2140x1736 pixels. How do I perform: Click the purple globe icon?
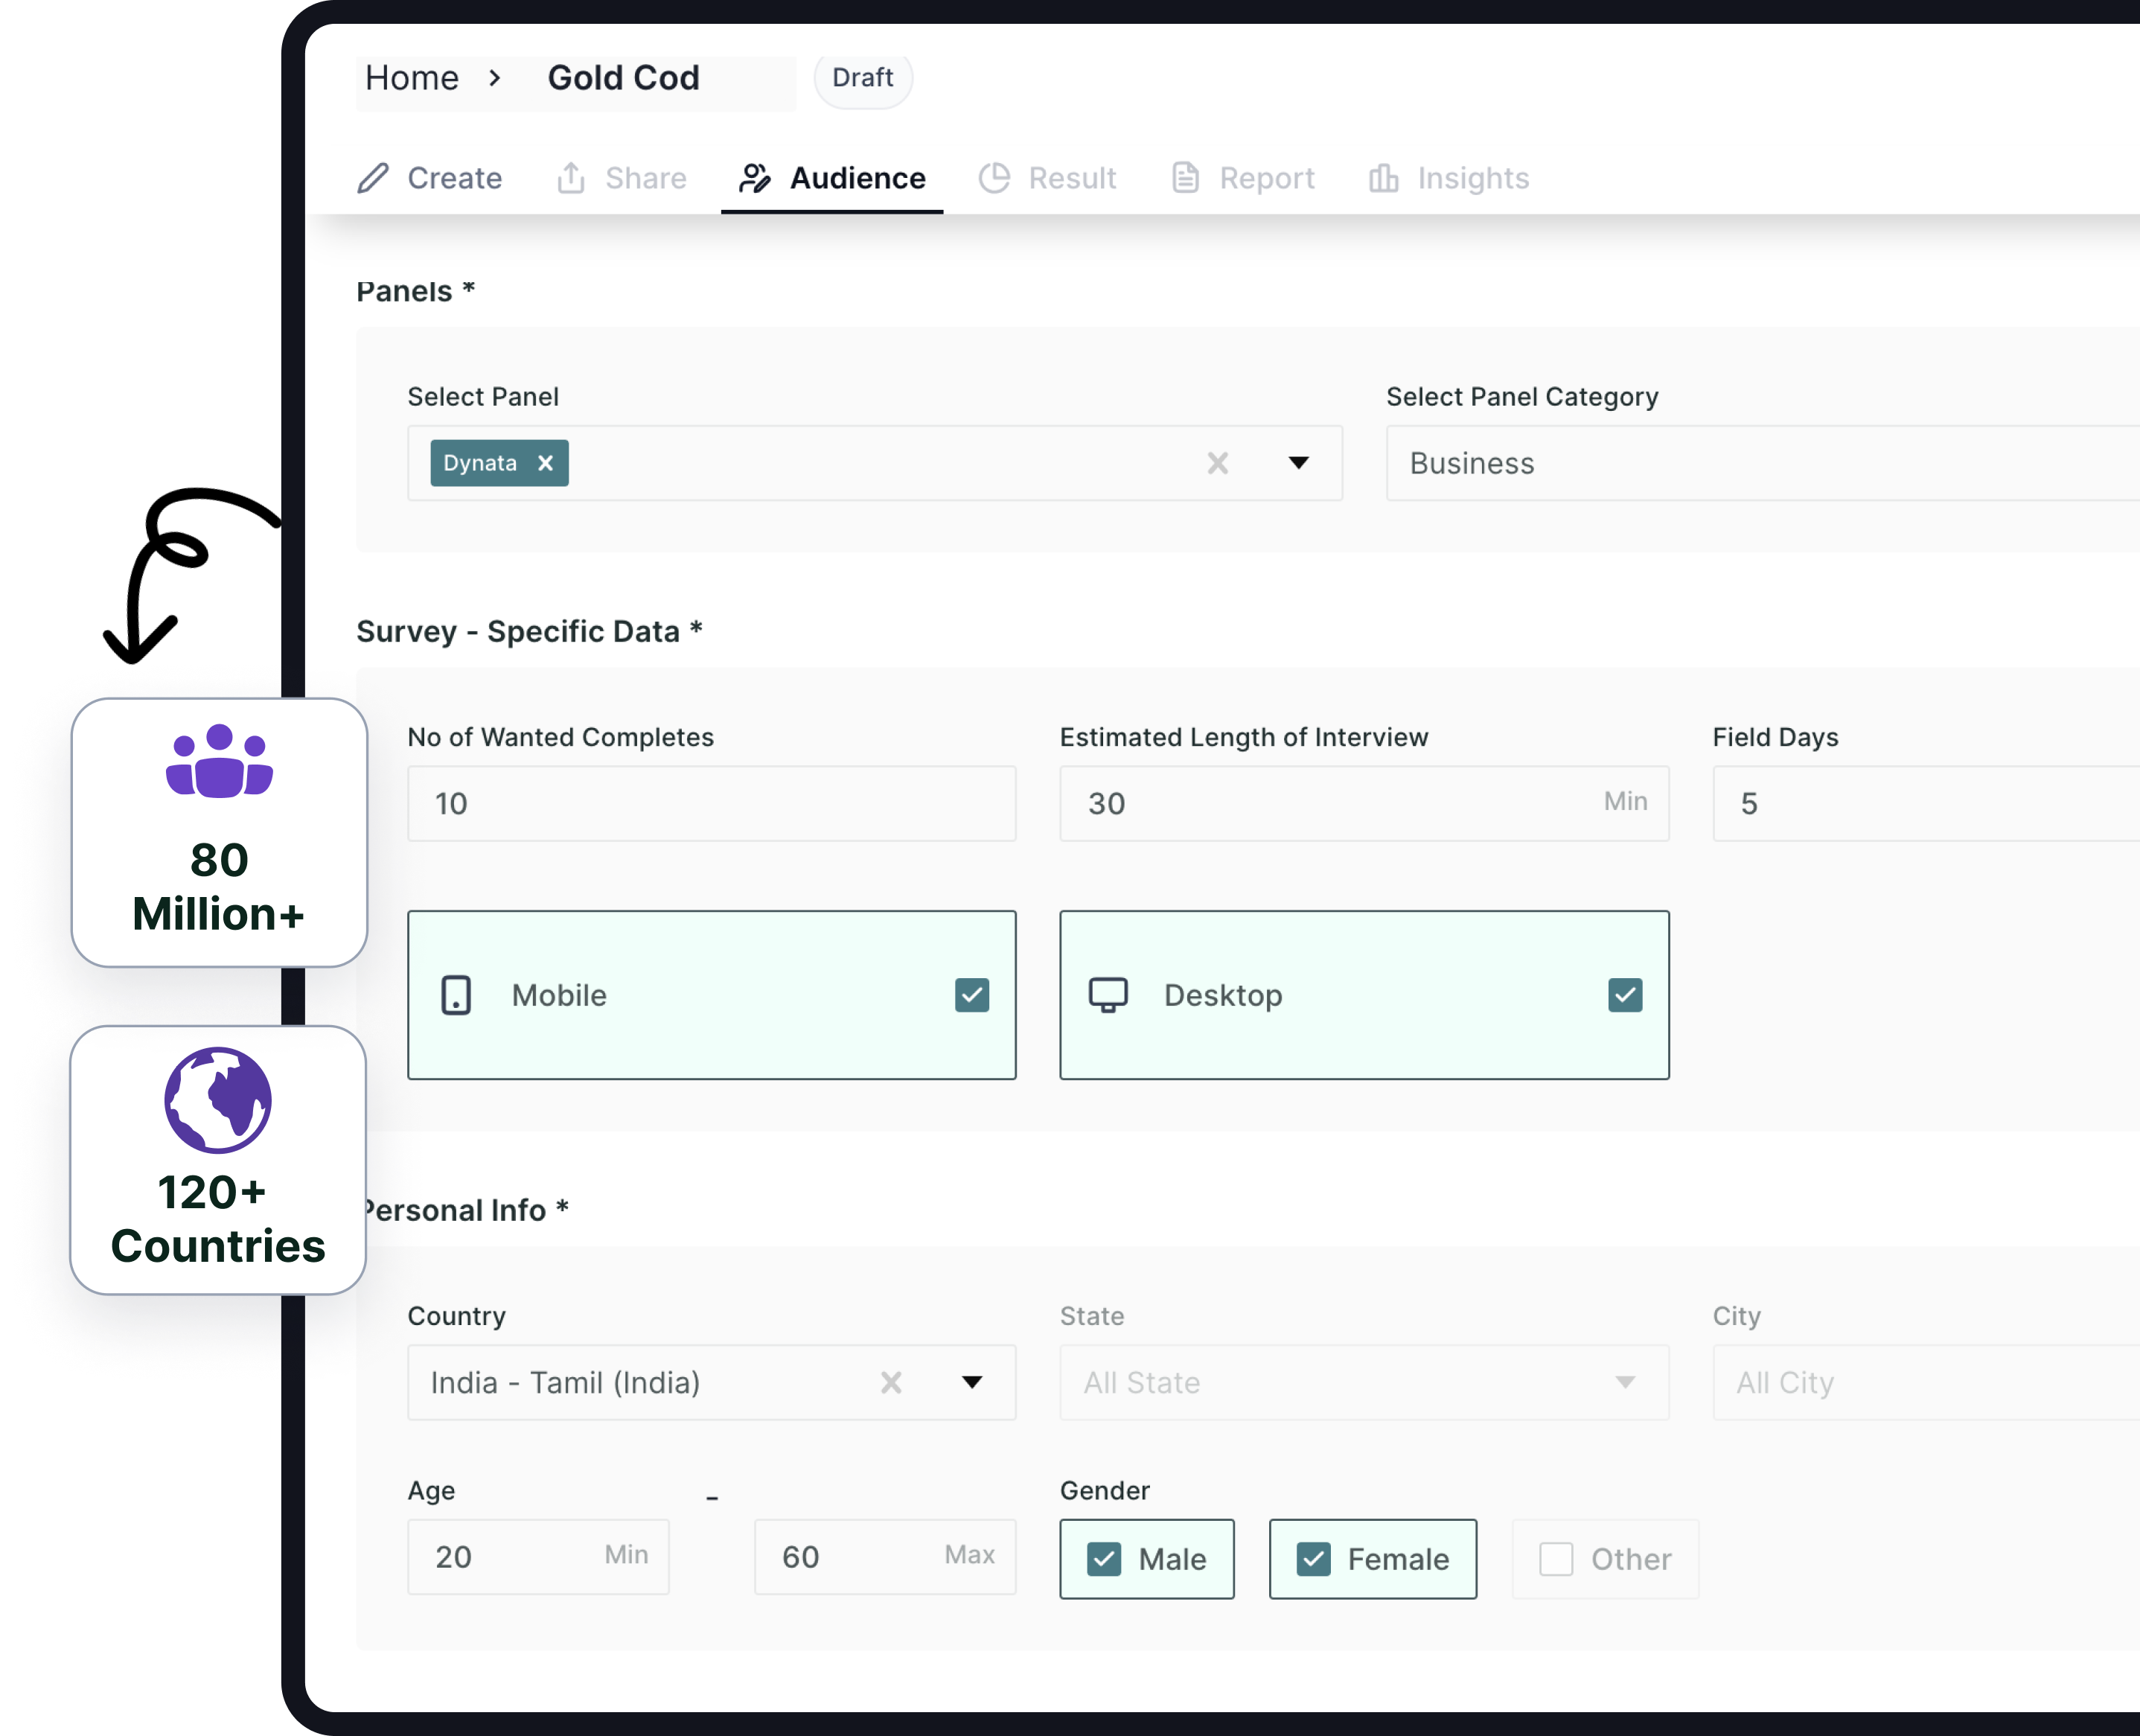click(218, 1100)
